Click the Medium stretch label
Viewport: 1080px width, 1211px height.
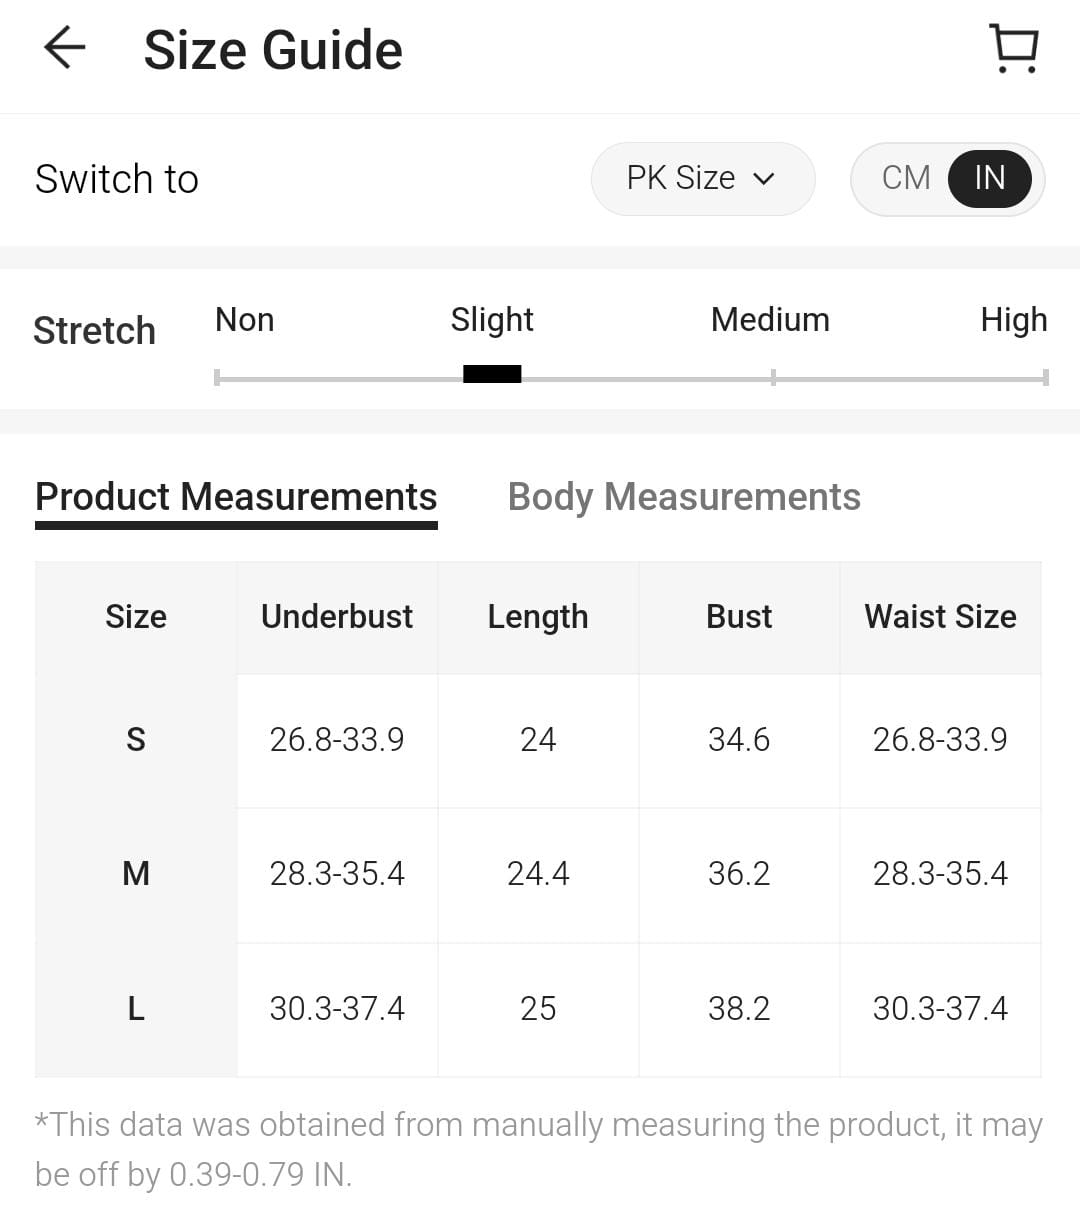tap(770, 320)
